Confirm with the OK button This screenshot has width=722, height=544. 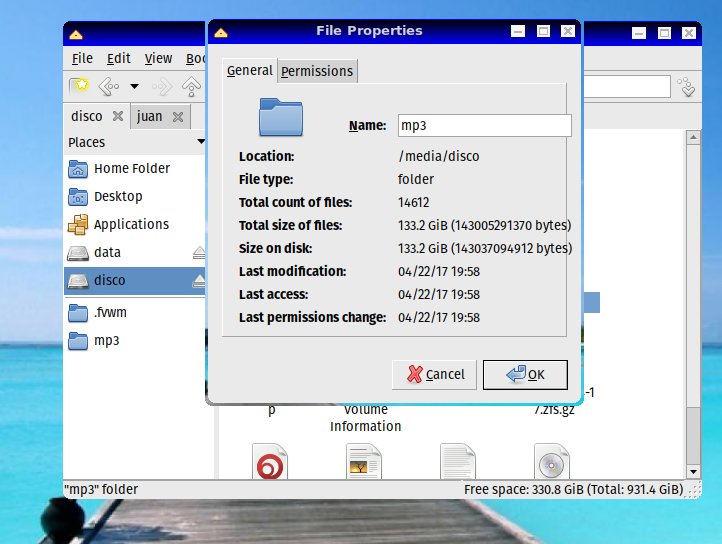pyautogui.click(x=525, y=374)
